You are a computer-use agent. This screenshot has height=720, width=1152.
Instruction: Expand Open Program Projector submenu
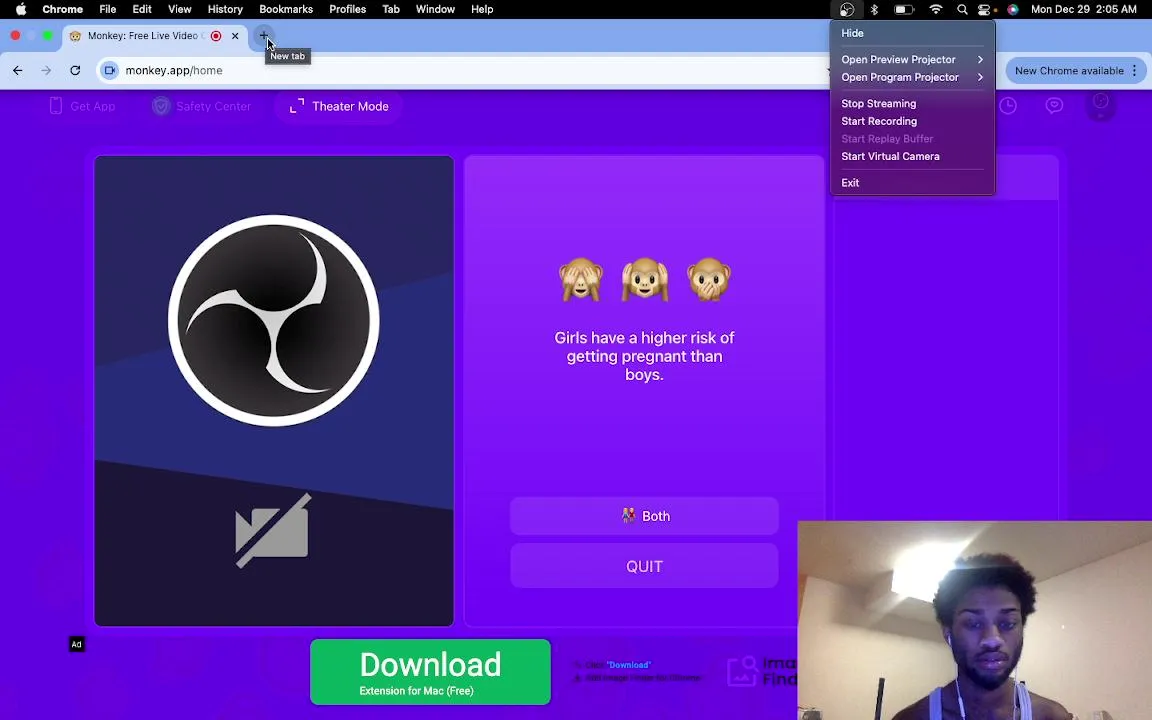click(912, 77)
